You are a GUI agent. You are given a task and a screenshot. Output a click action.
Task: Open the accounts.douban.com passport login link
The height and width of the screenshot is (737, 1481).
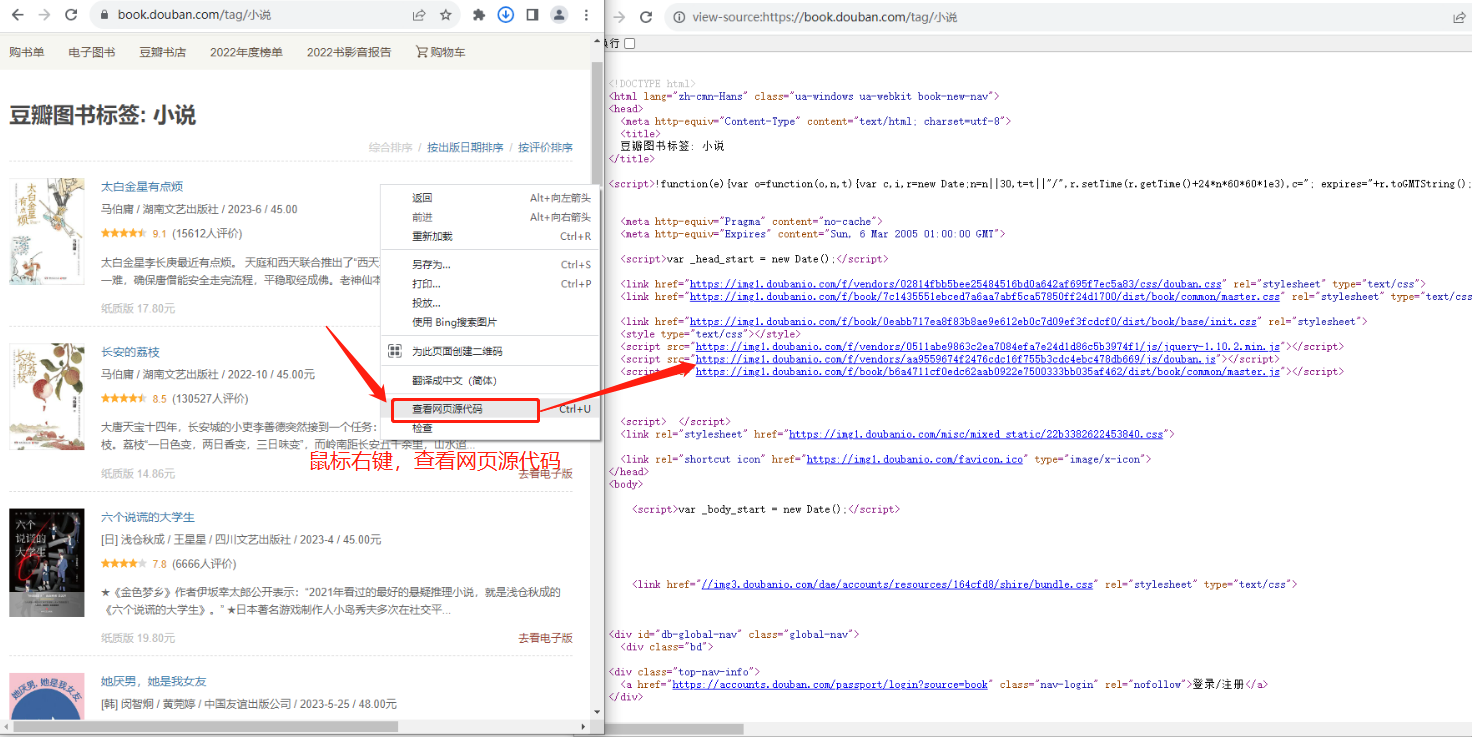(830, 685)
